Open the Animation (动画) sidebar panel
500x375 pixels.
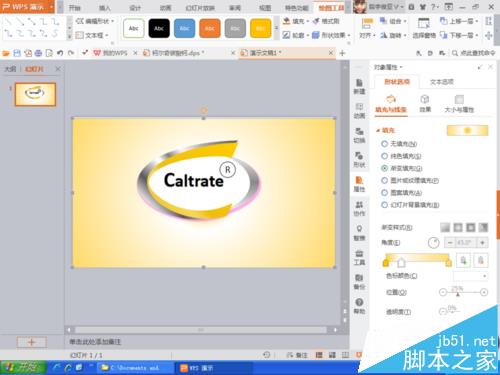pyautogui.click(x=359, y=111)
